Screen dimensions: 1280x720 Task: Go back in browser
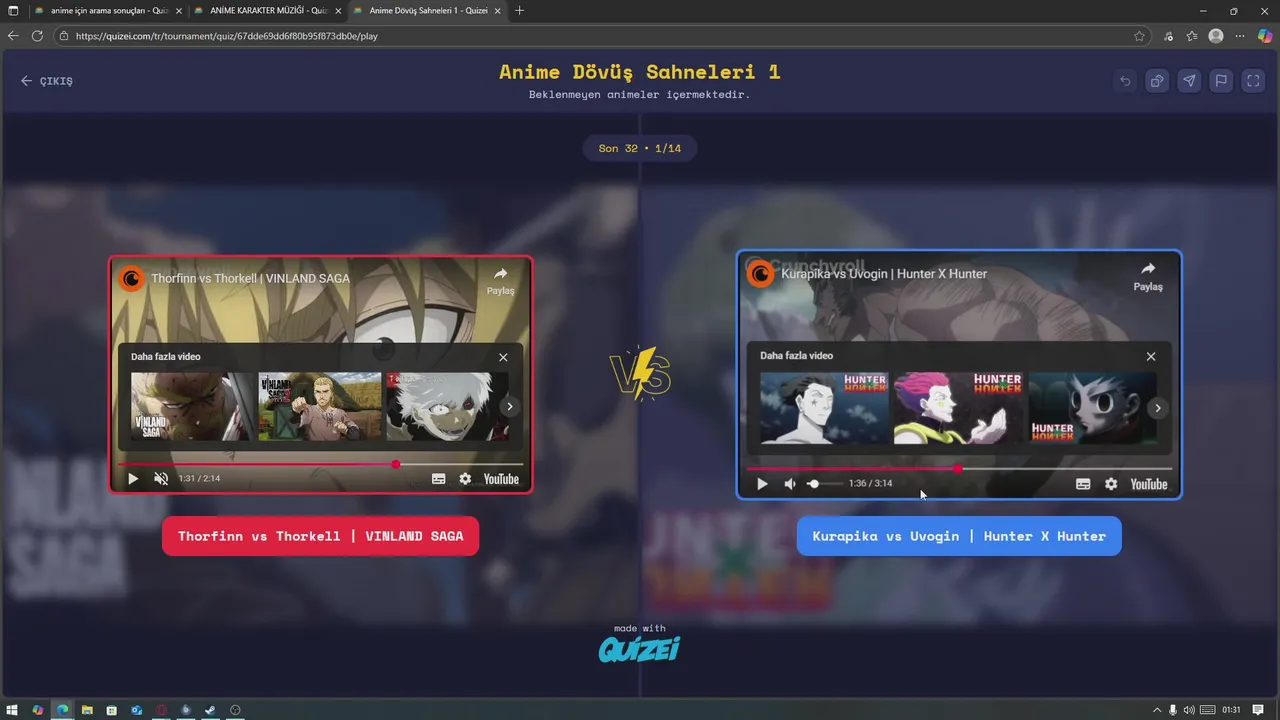pyautogui.click(x=13, y=36)
